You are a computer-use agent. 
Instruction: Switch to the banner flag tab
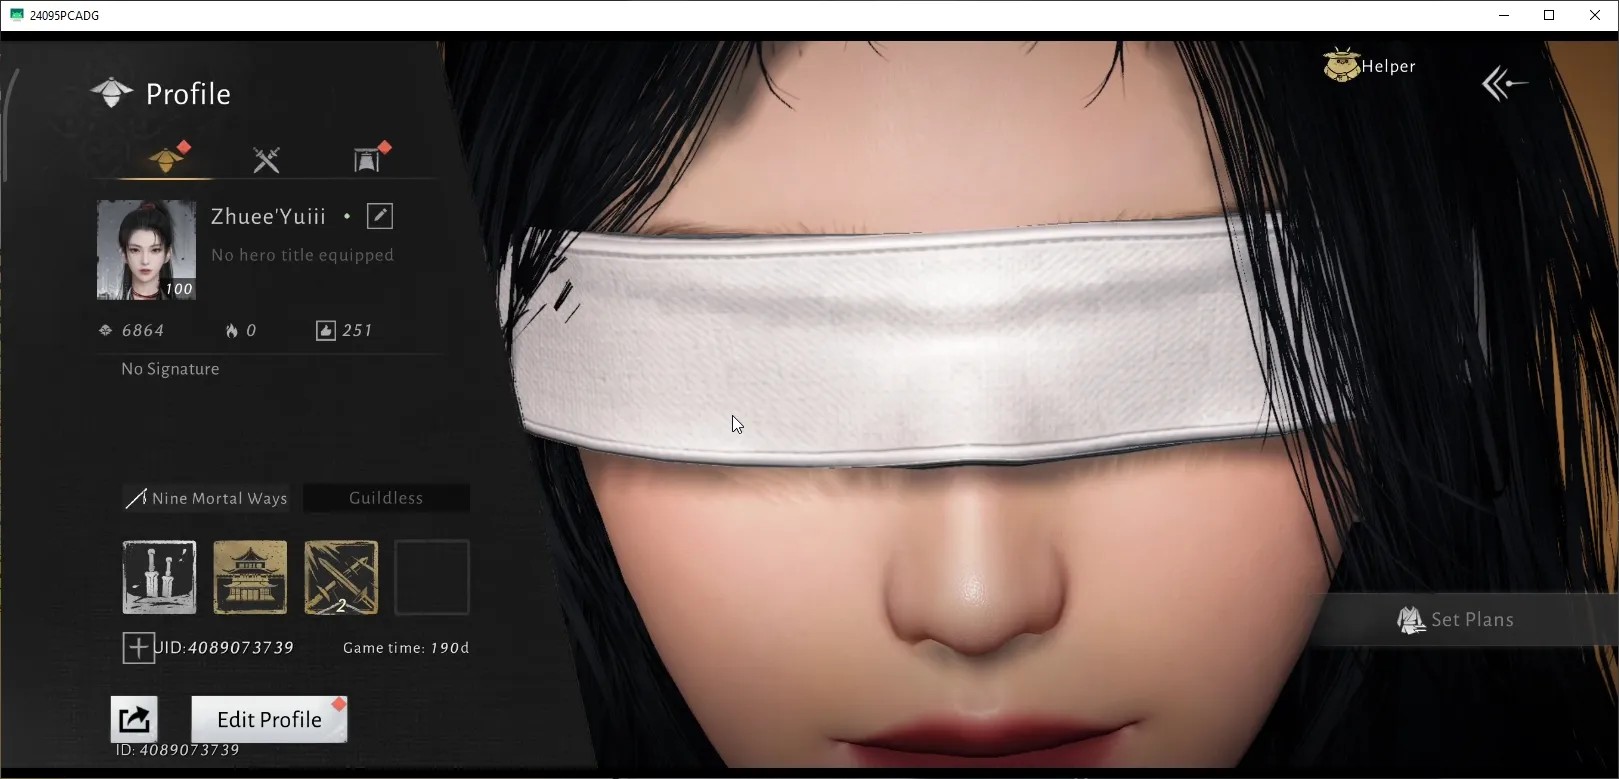[x=368, y=159]
